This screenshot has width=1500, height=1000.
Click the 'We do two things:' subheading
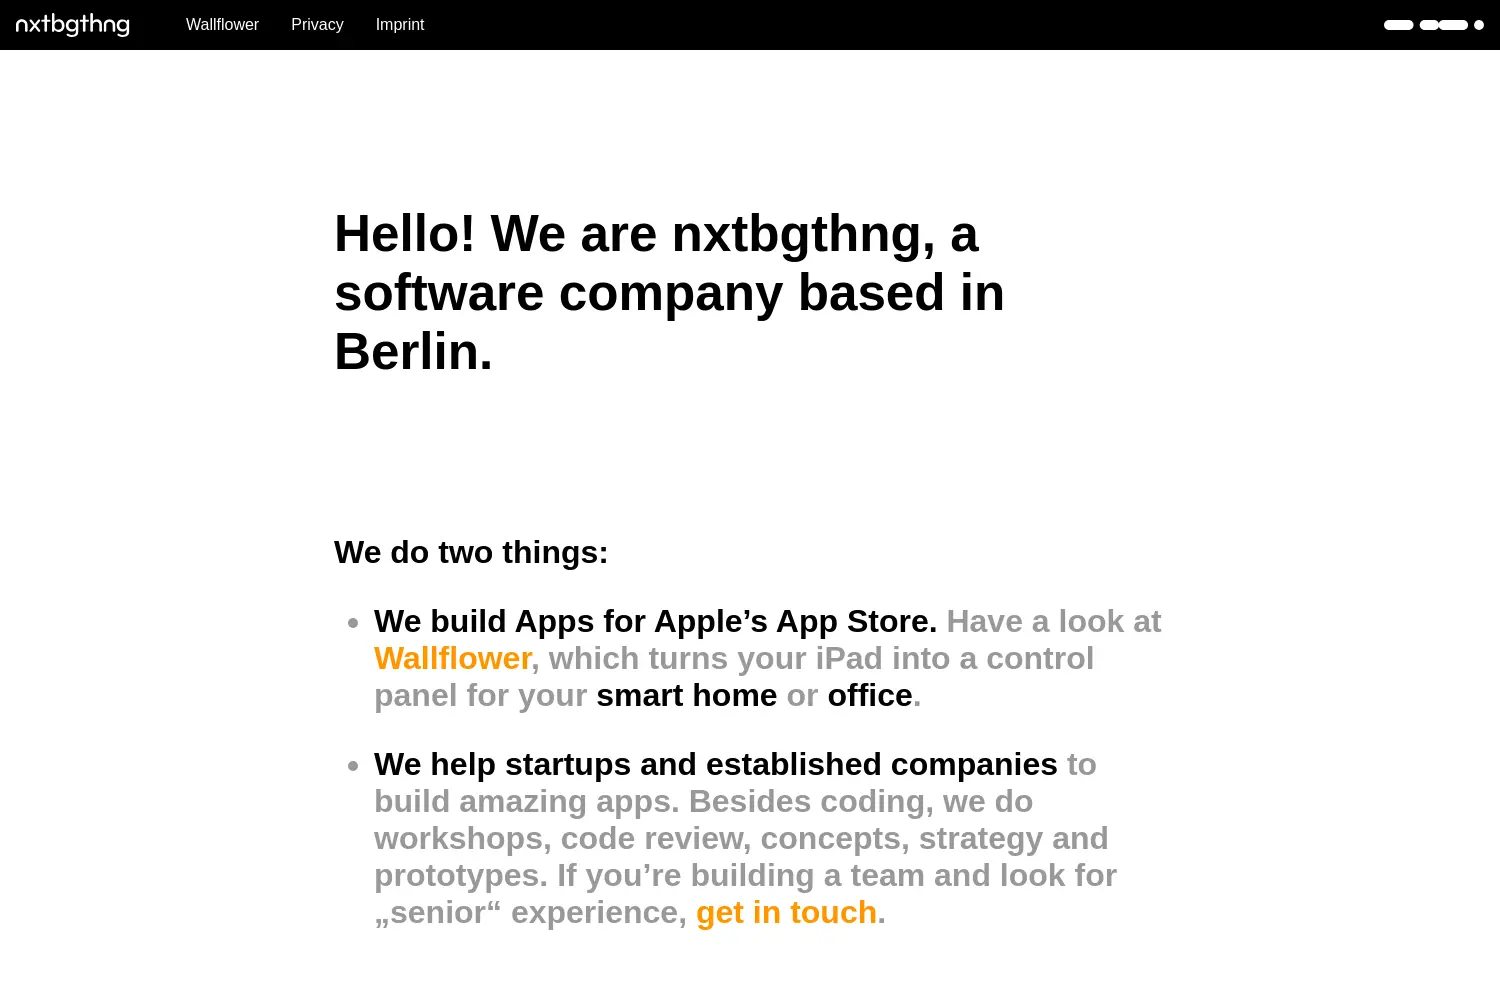(471, 552)
